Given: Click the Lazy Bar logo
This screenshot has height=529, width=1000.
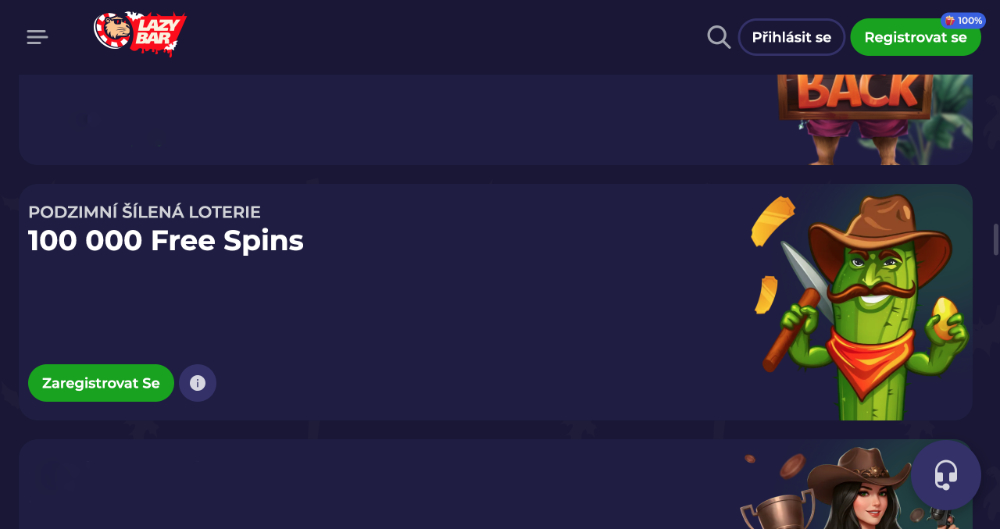Looking at the screenshot, I should 140,35.
